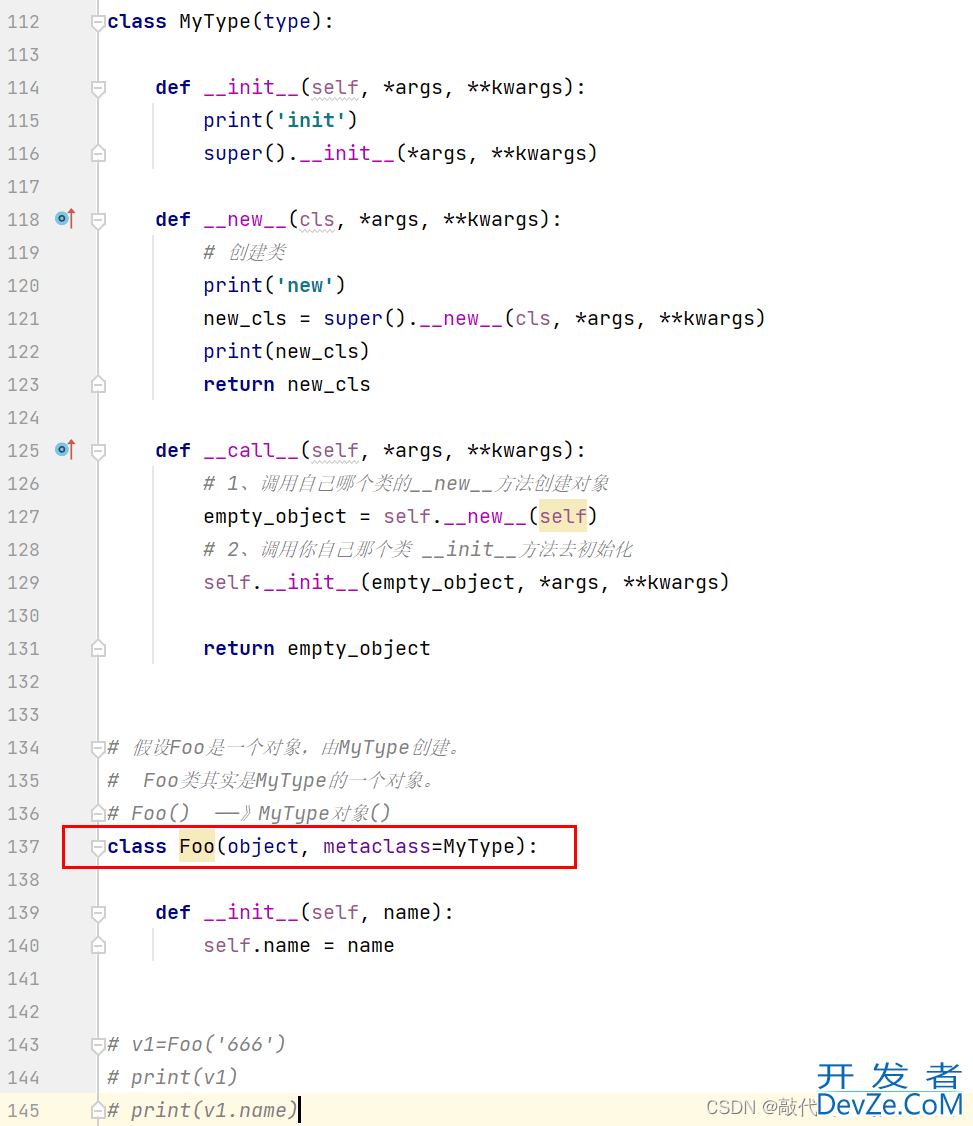Click the cls parameter on line 118
973x1126 pixels.
click(317, 220)
